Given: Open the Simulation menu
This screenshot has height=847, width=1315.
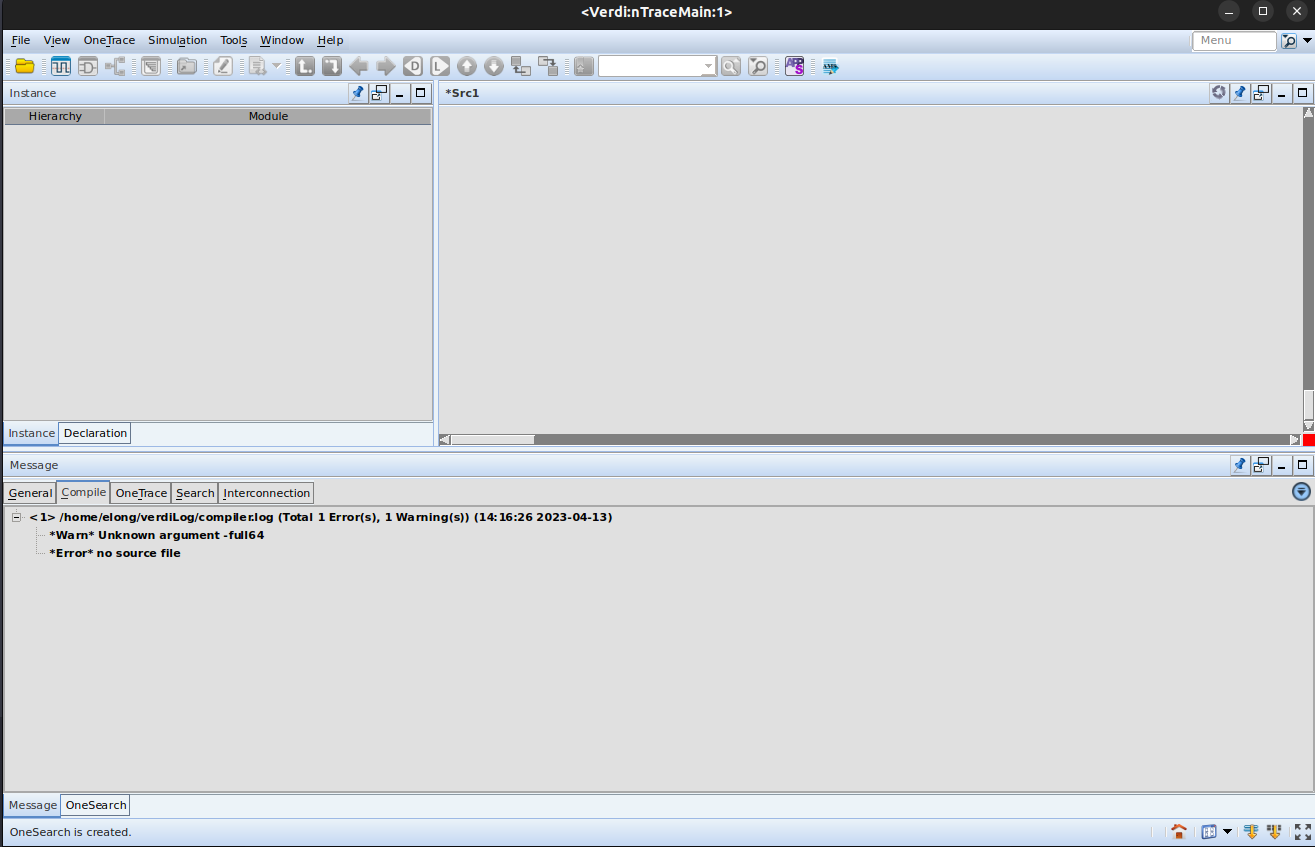Looking at the screenshot, I should (x=177, y=40).
